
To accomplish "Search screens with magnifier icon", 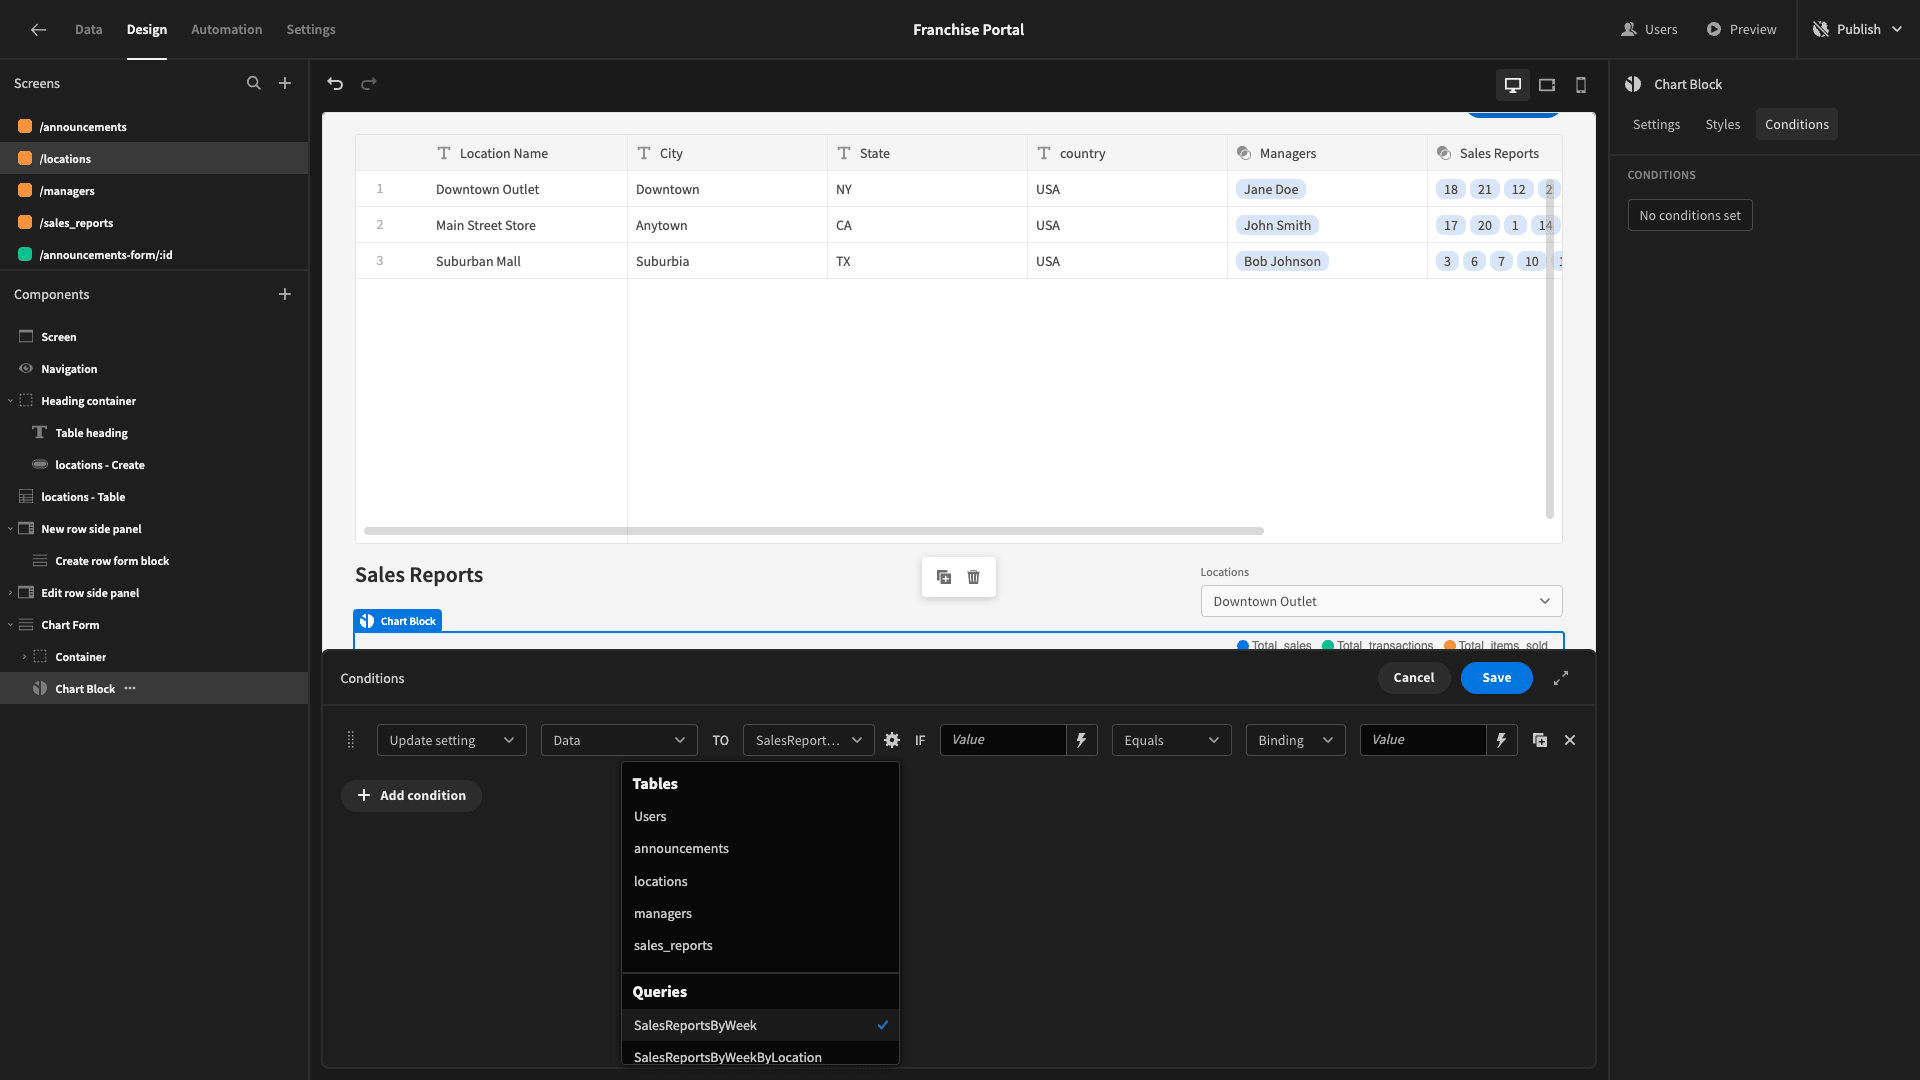I will (x=254, y=83).
